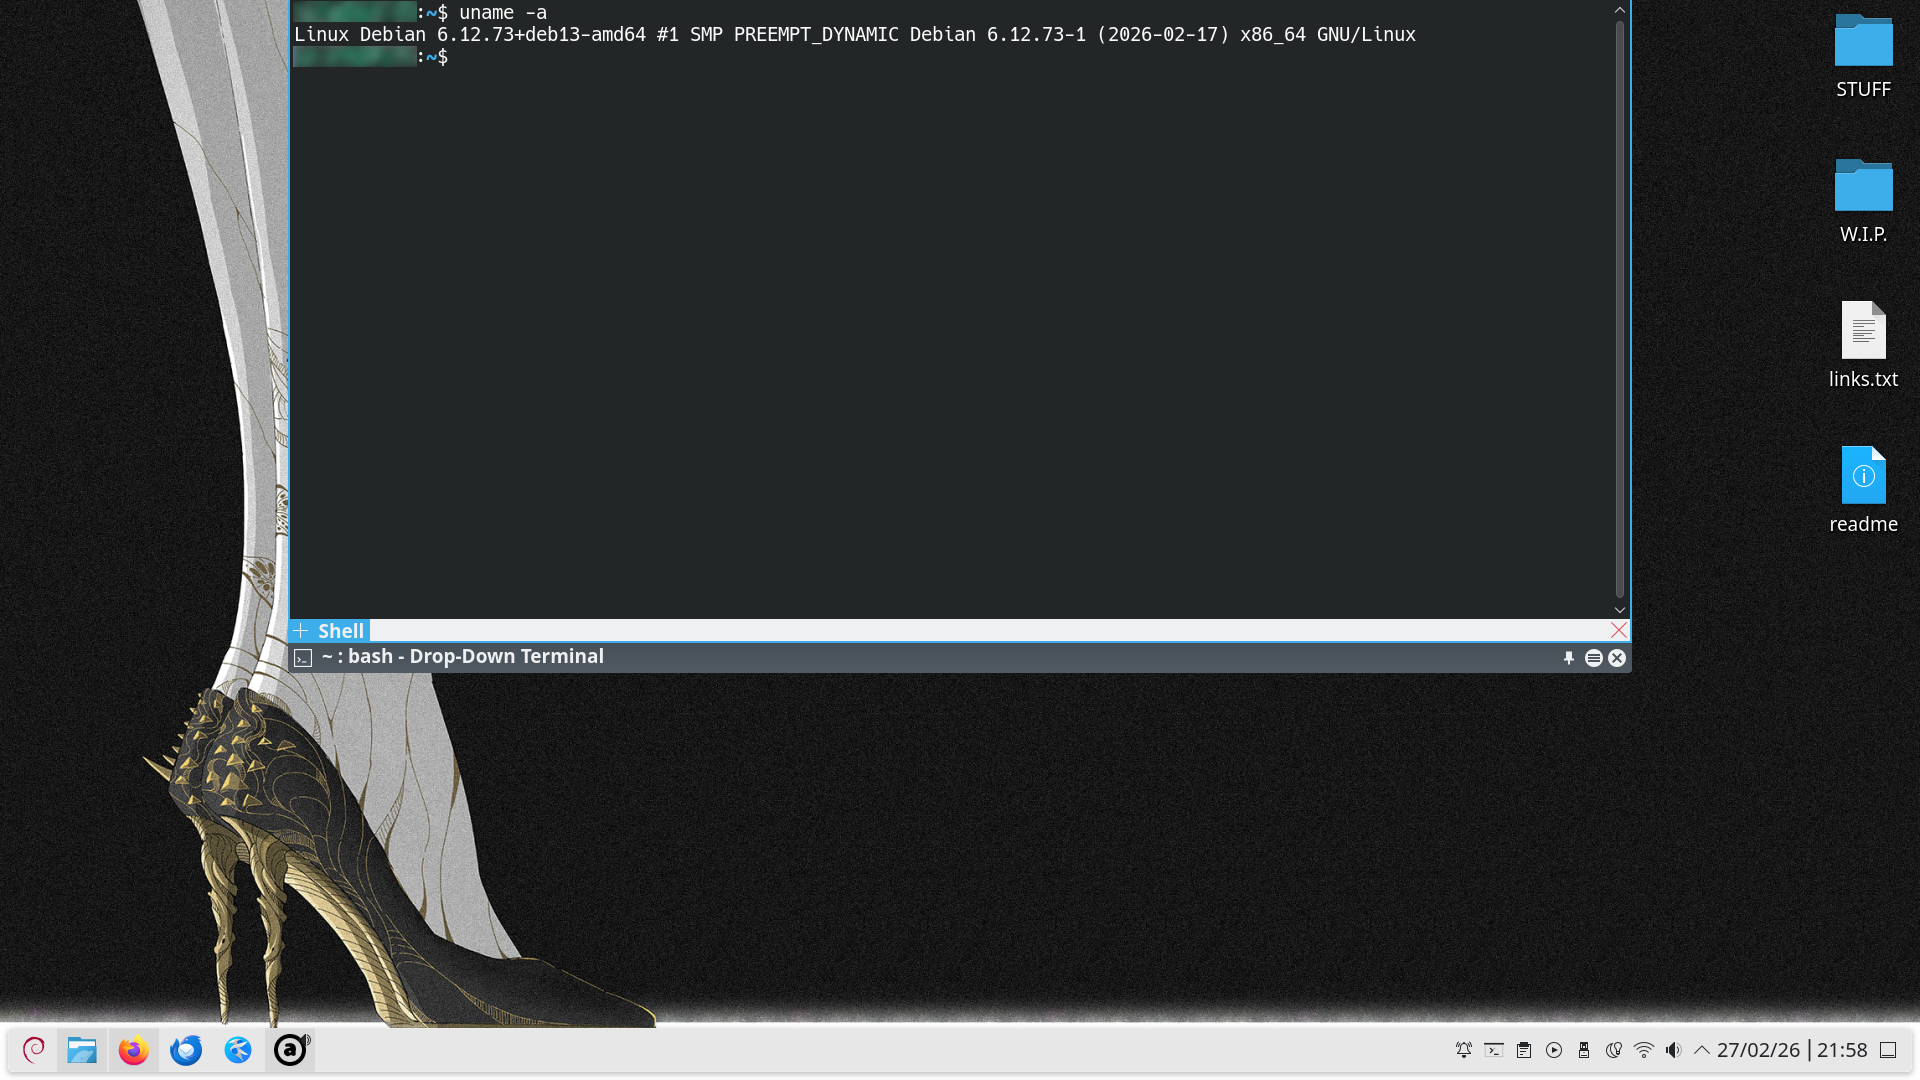Open media player tray controls
Screen dimensions: 1920x1080
1554,1050
